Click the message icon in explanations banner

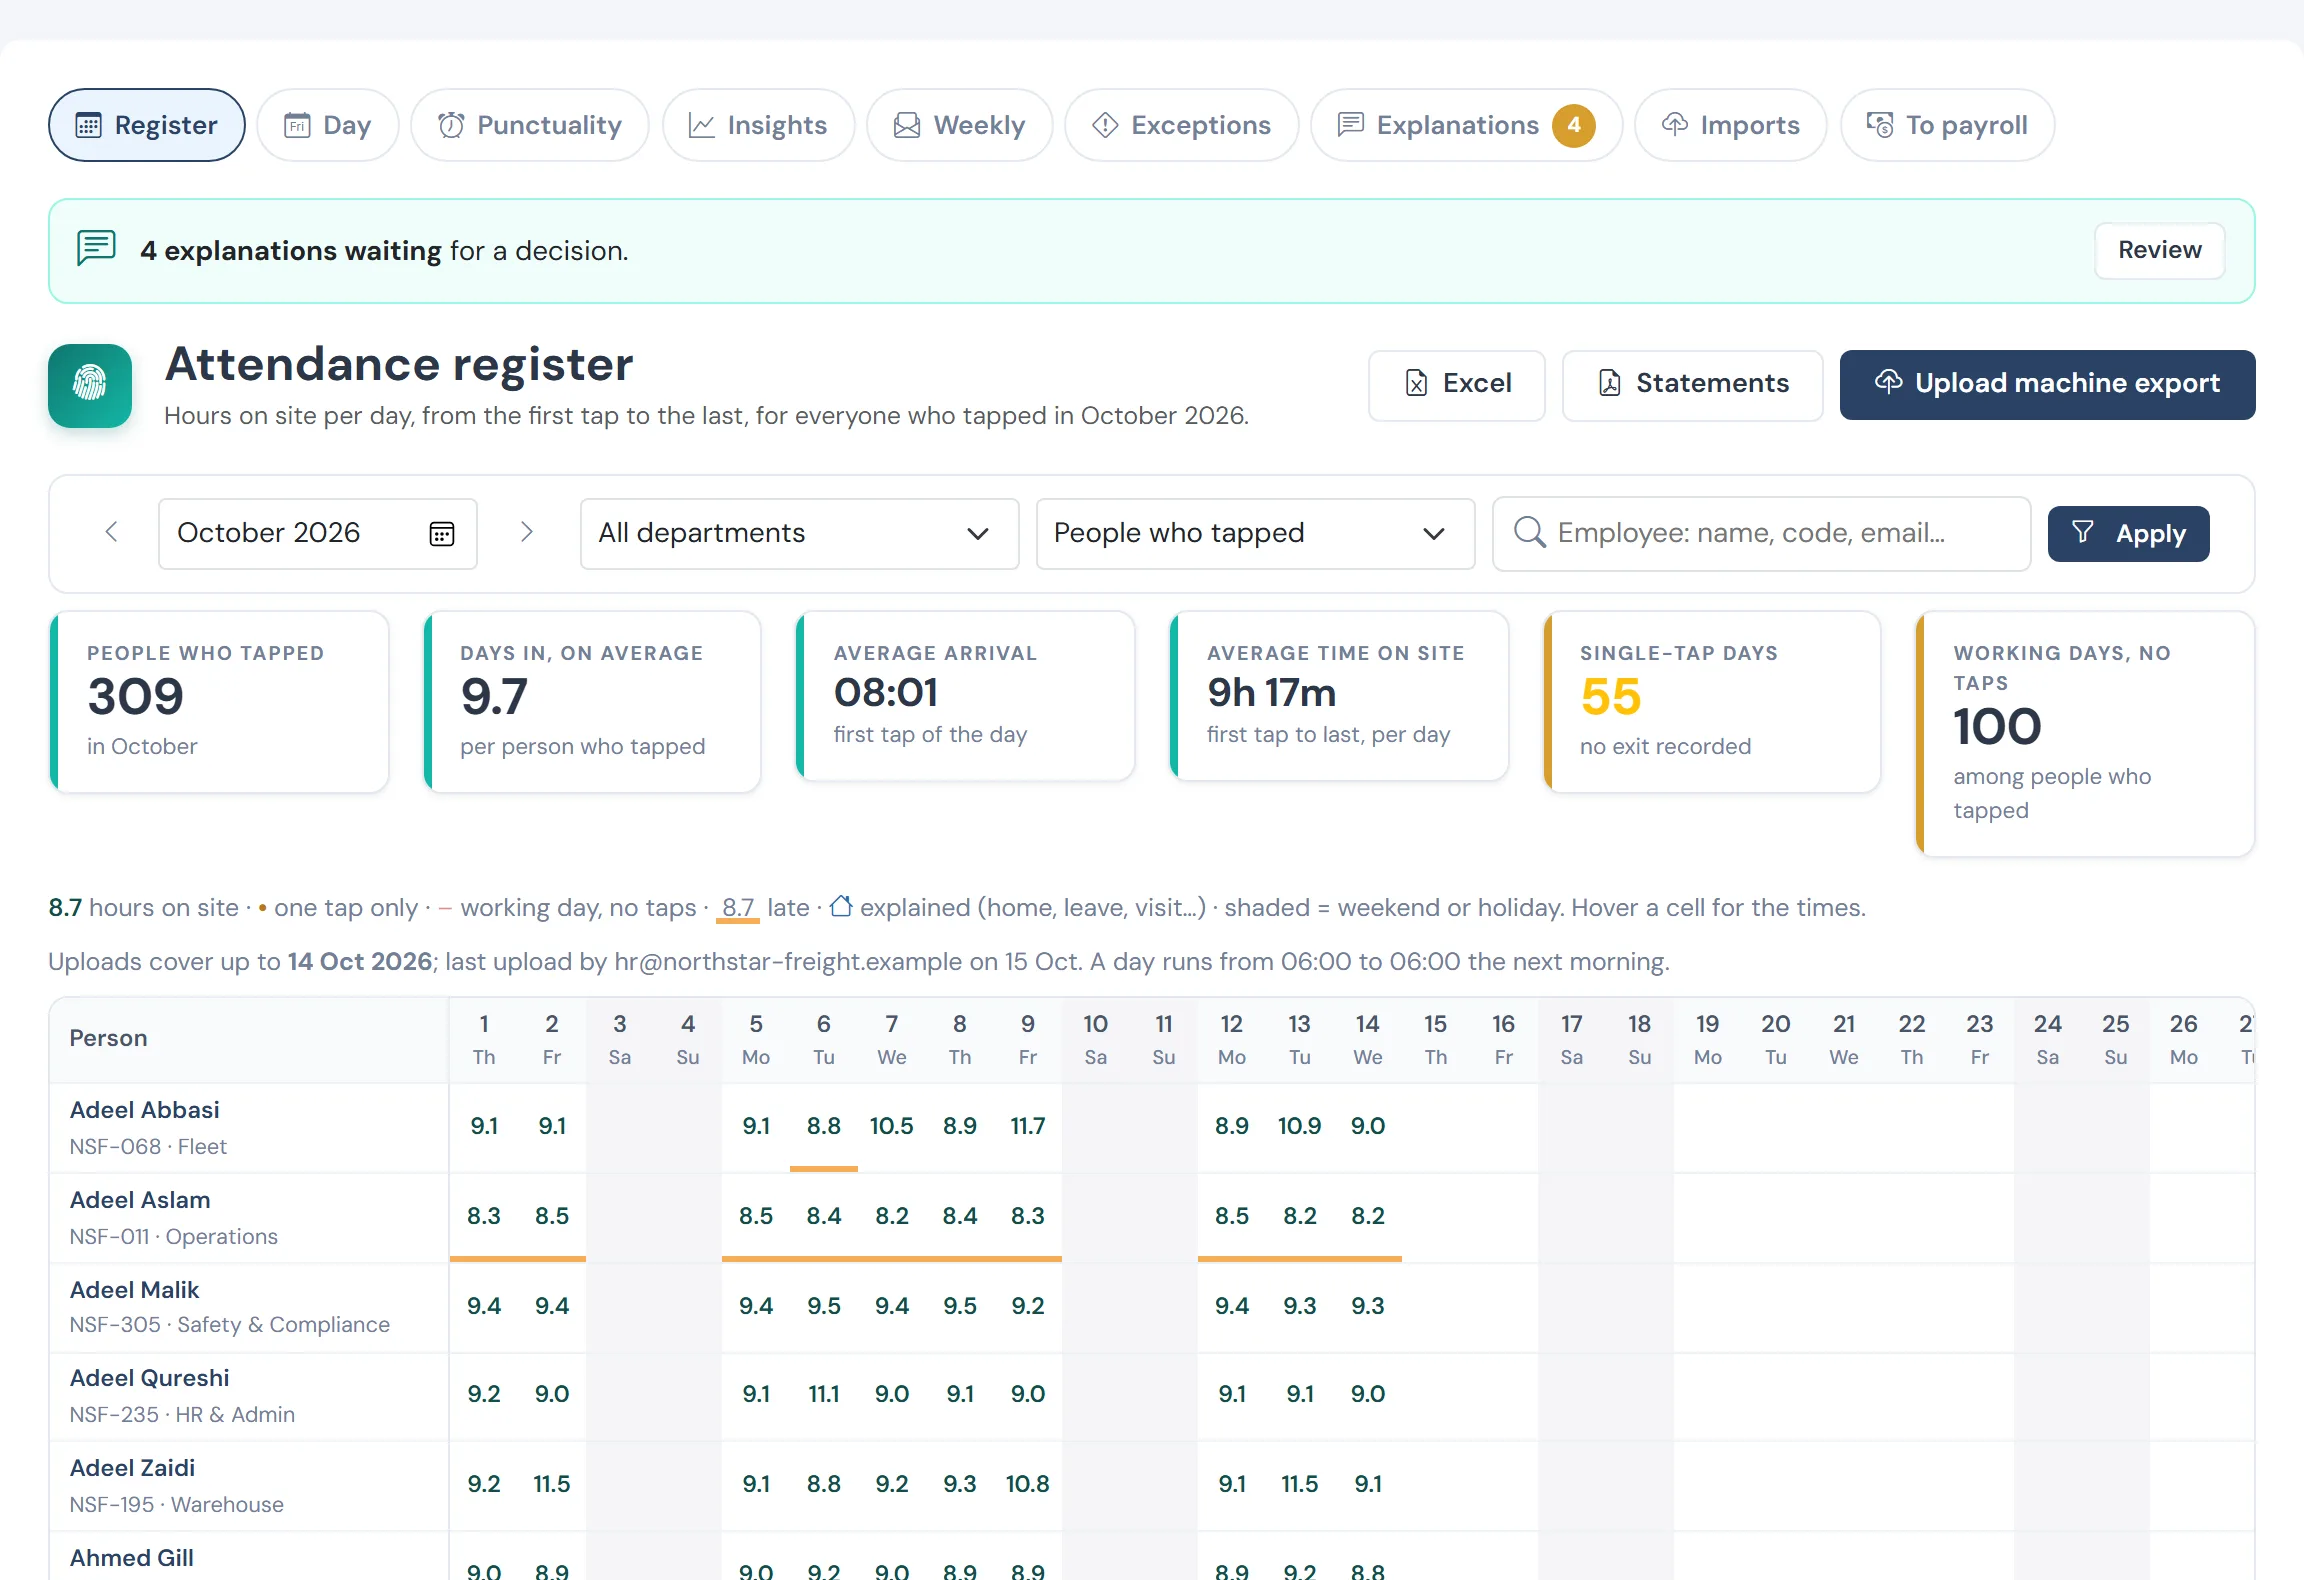coord(97,248)
